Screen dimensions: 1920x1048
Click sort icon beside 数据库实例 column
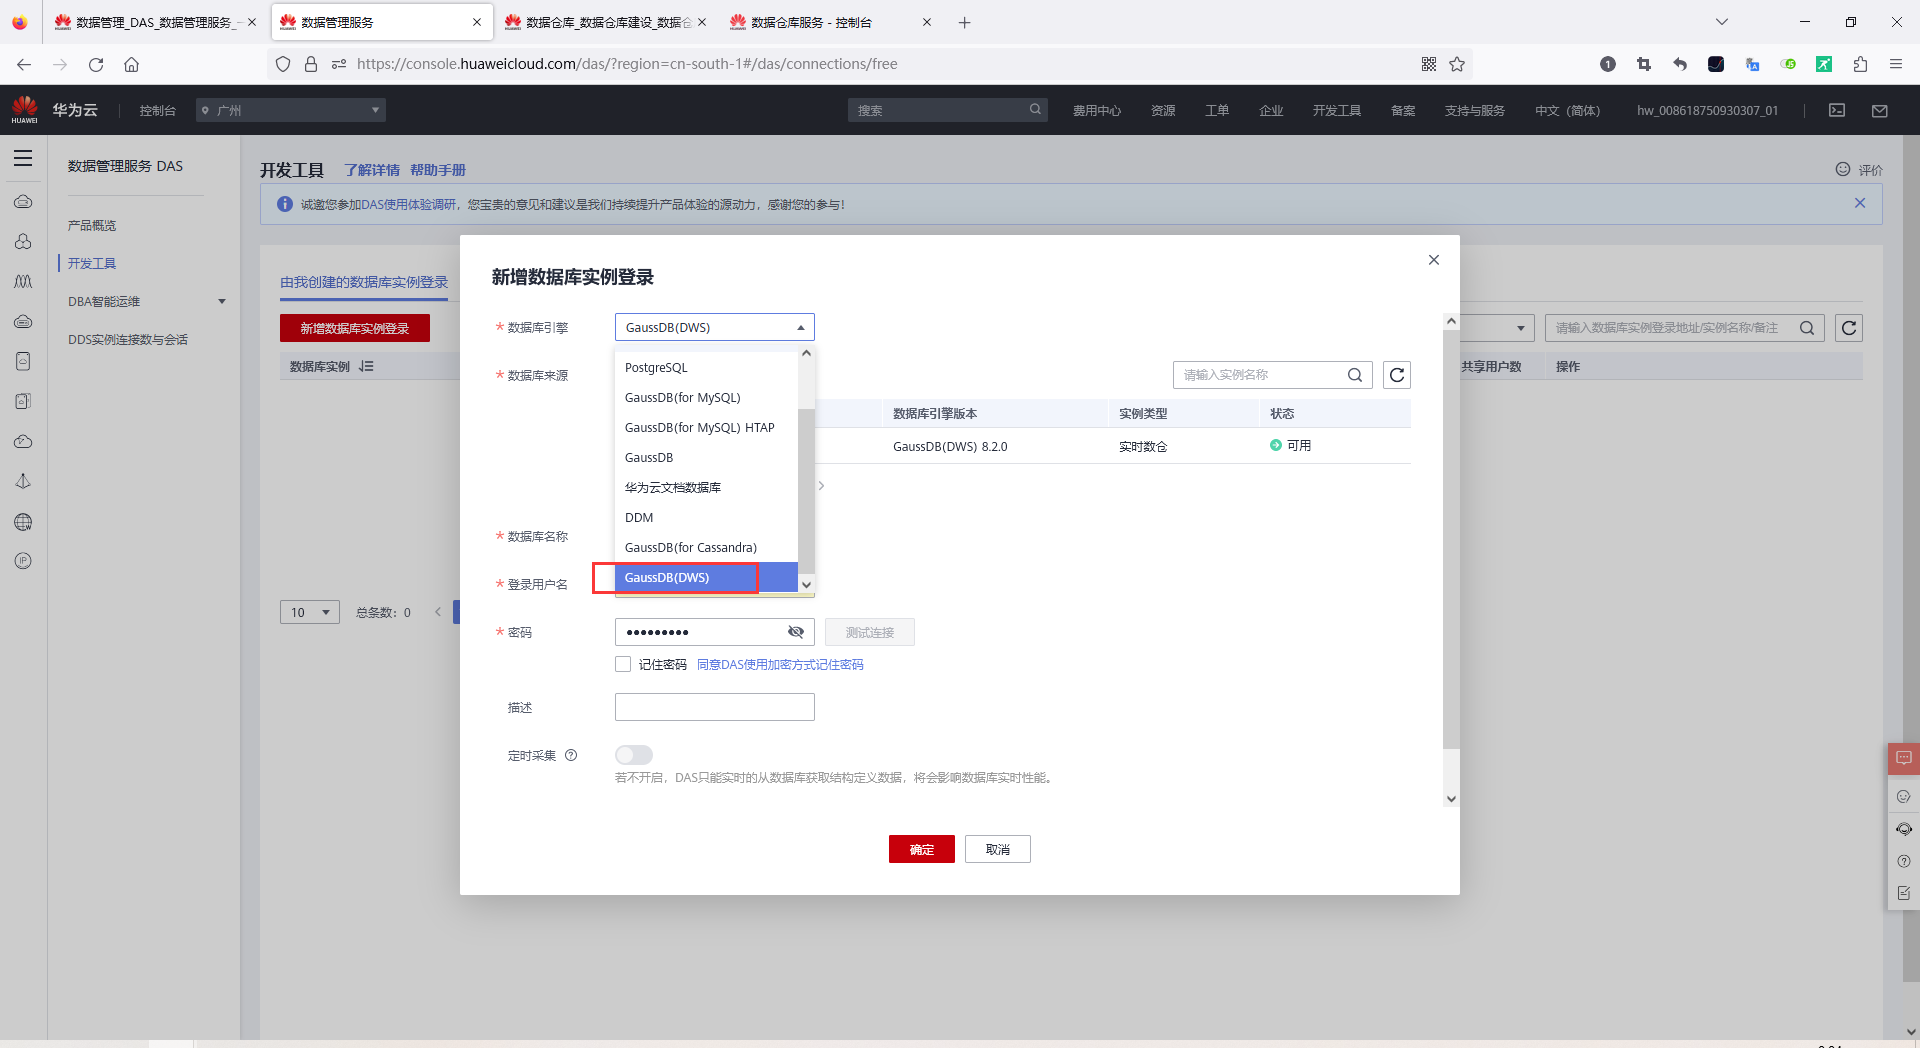click(366, 367)
